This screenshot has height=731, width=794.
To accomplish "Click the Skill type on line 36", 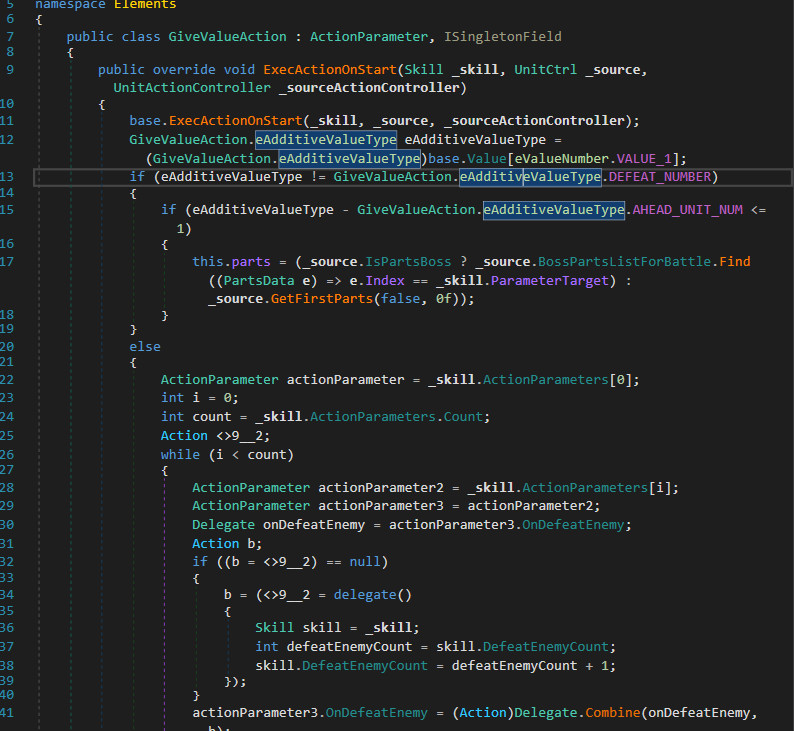I will click(x=274, y=628).
